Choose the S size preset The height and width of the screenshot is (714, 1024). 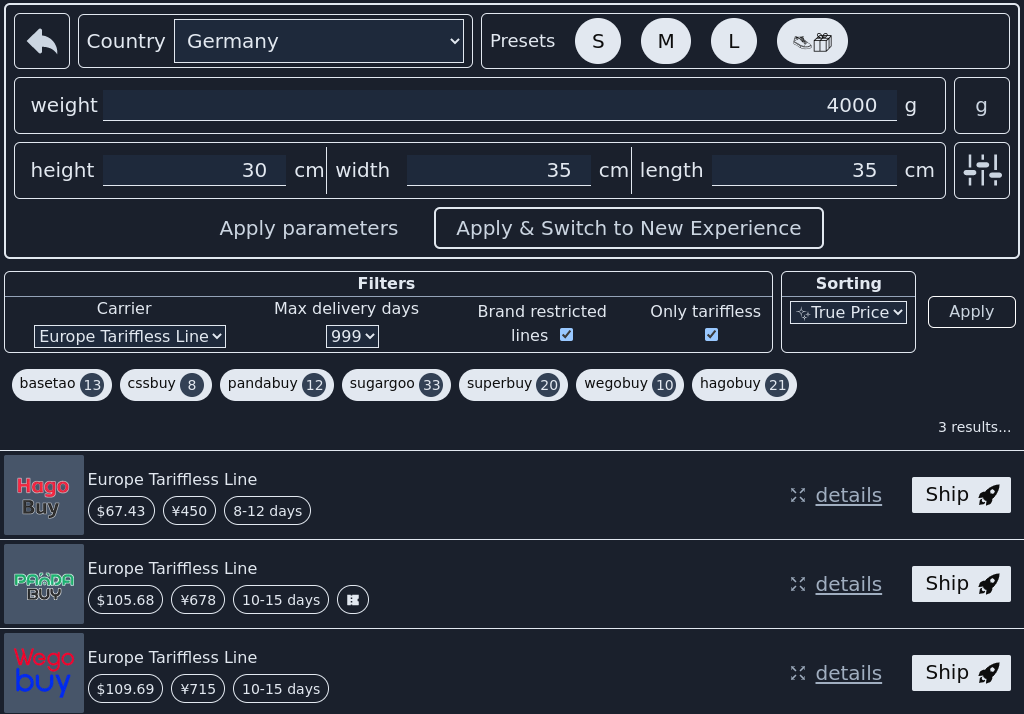pos(598,41)
